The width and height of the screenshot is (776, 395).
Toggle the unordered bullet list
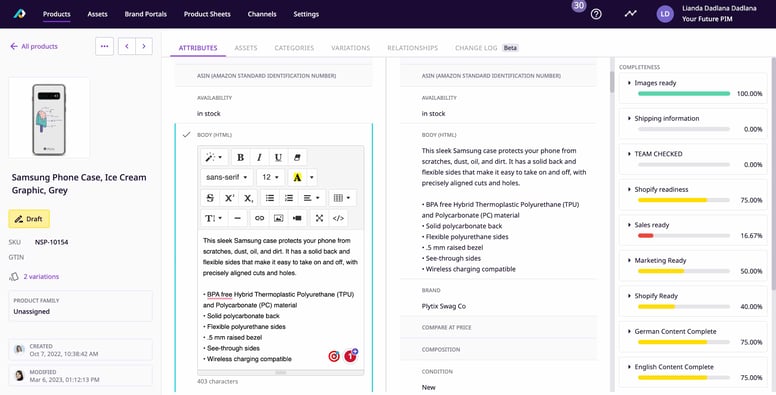270,198
